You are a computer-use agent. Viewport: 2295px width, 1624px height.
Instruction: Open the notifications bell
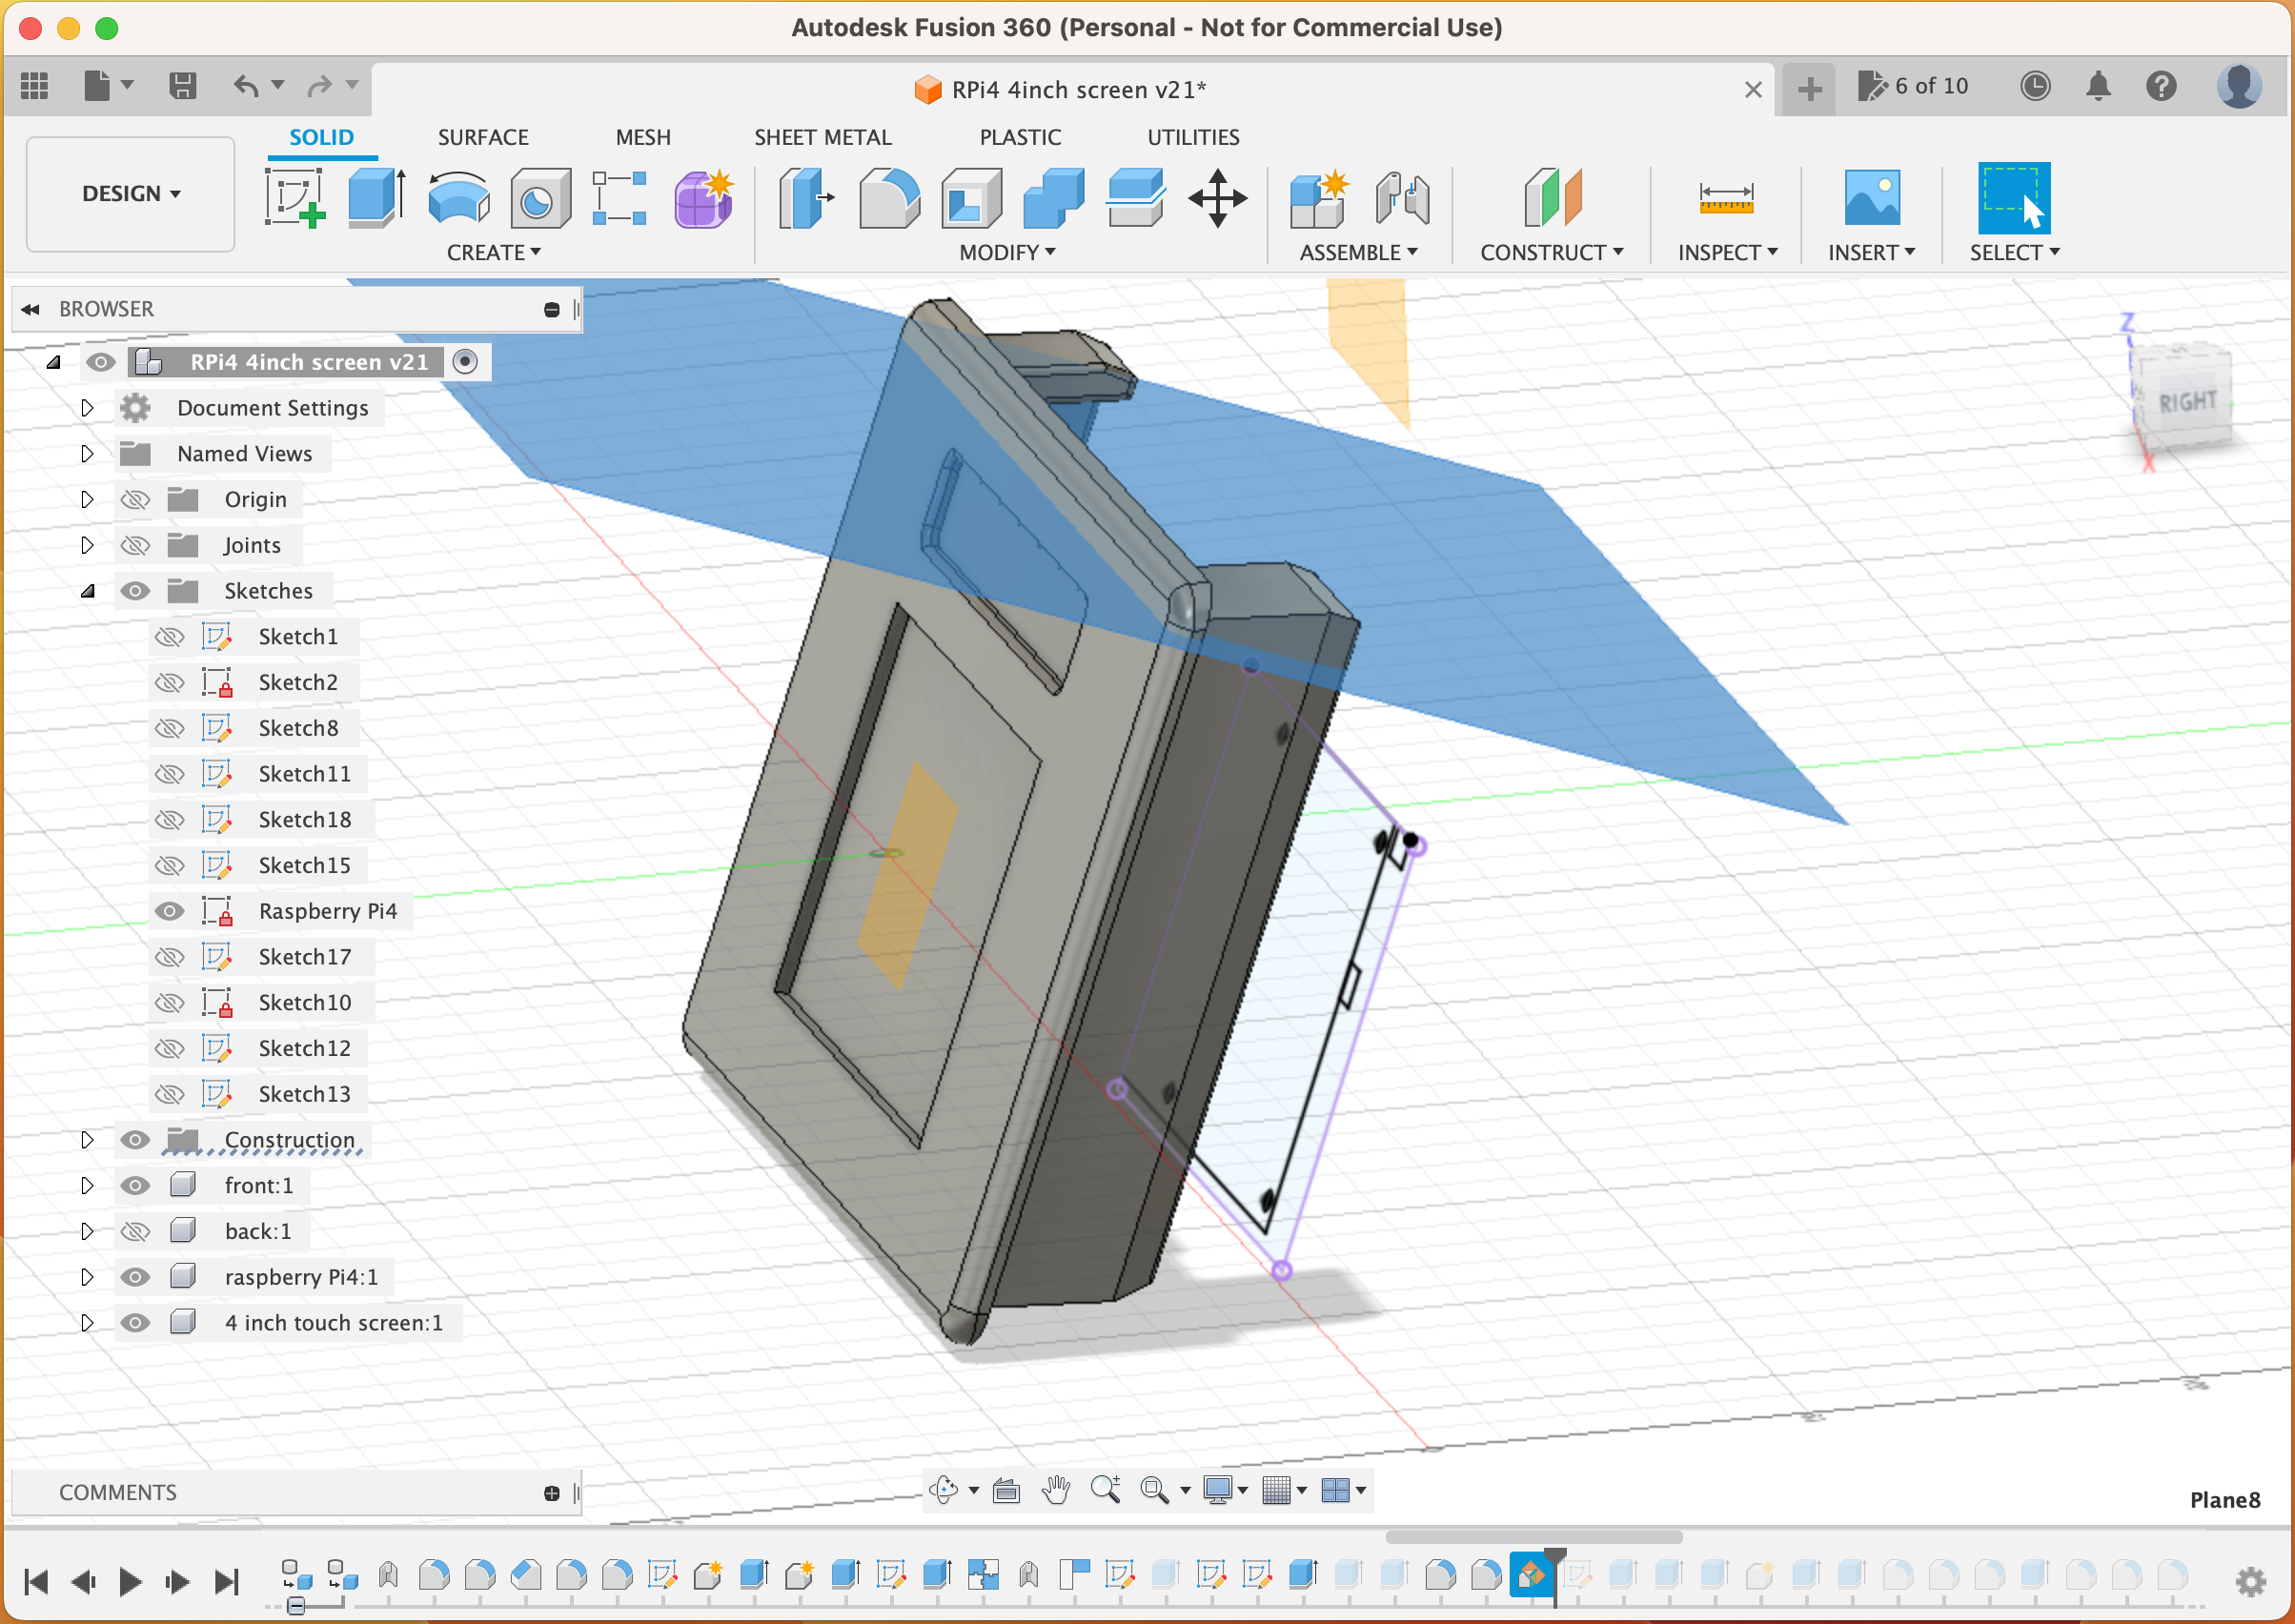[x=2098, y=86]
